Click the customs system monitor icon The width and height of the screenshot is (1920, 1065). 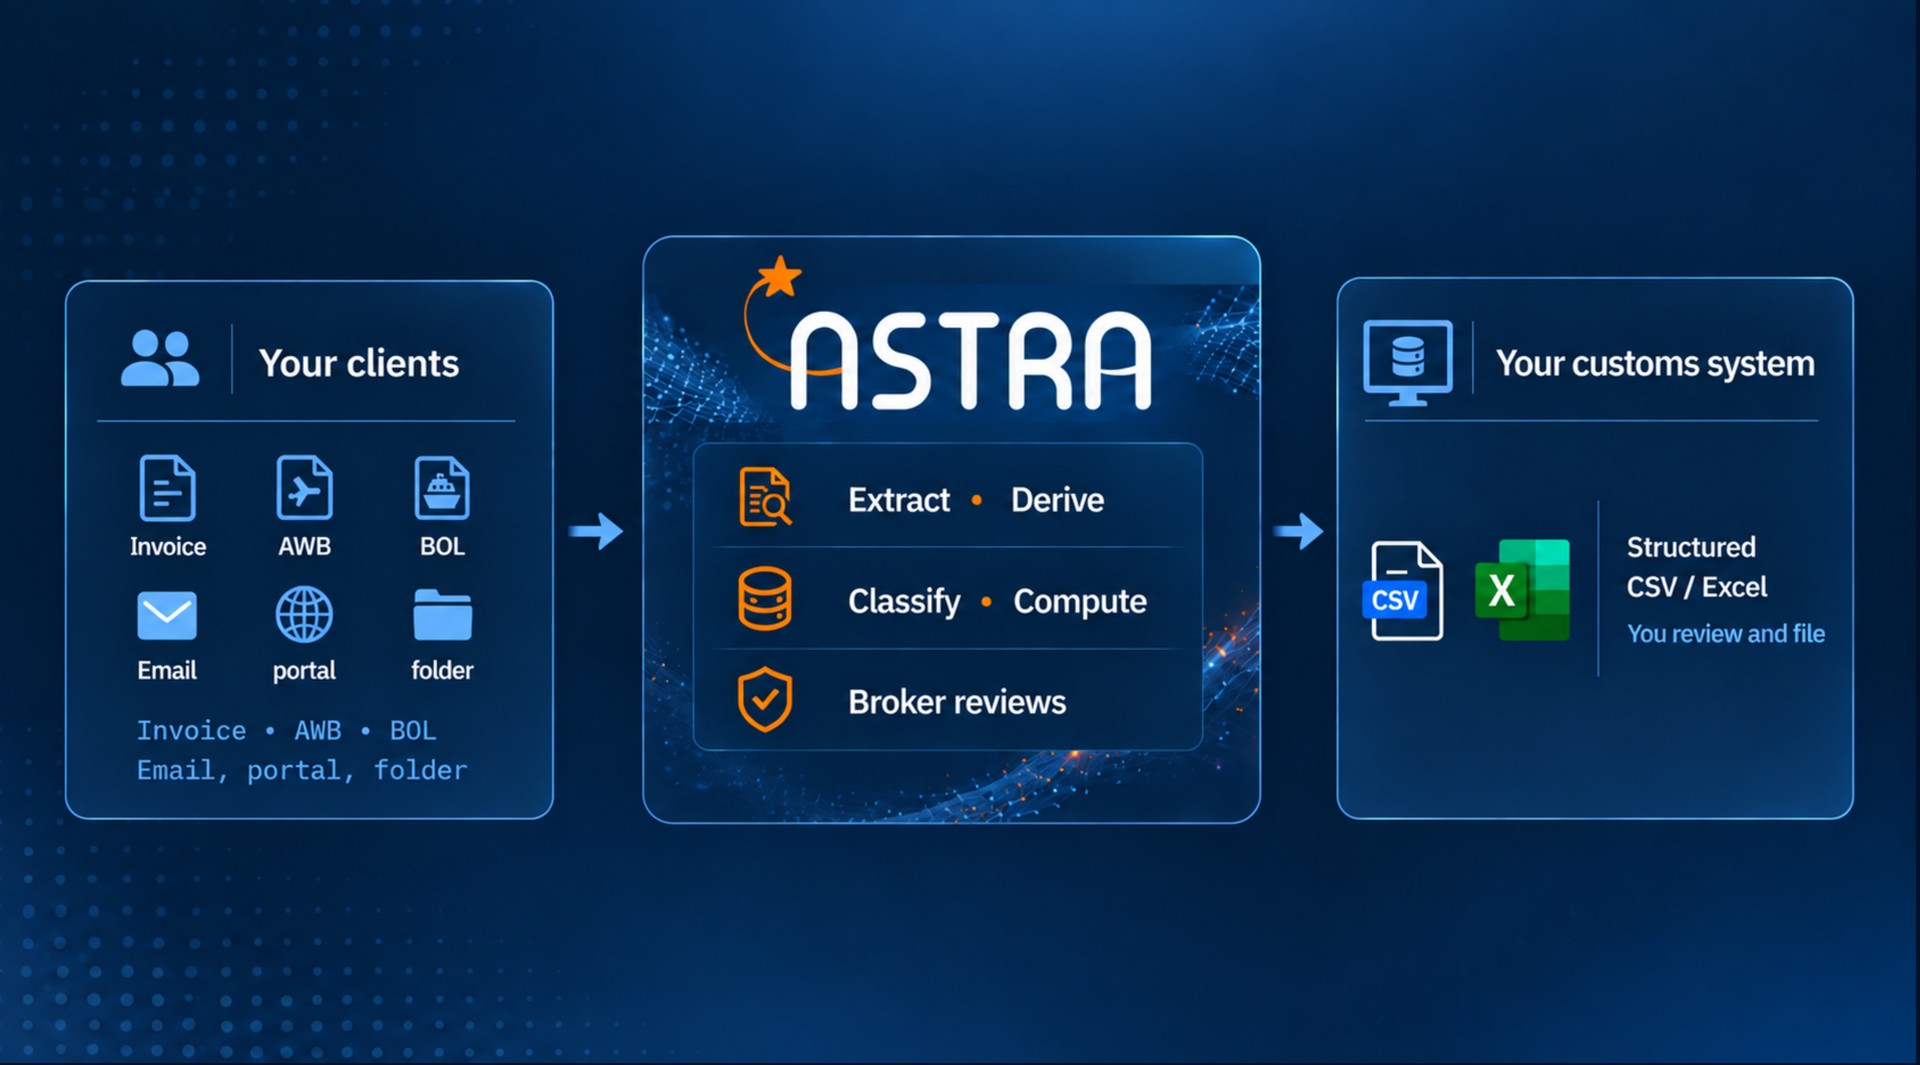click(x=1408, y=363)
